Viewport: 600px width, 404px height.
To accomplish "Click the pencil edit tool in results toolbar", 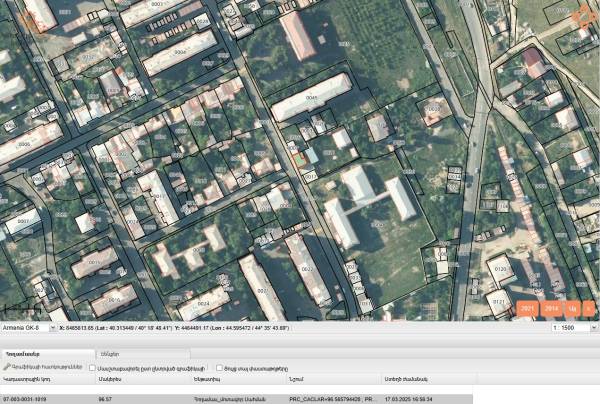I will pos(7,368).
